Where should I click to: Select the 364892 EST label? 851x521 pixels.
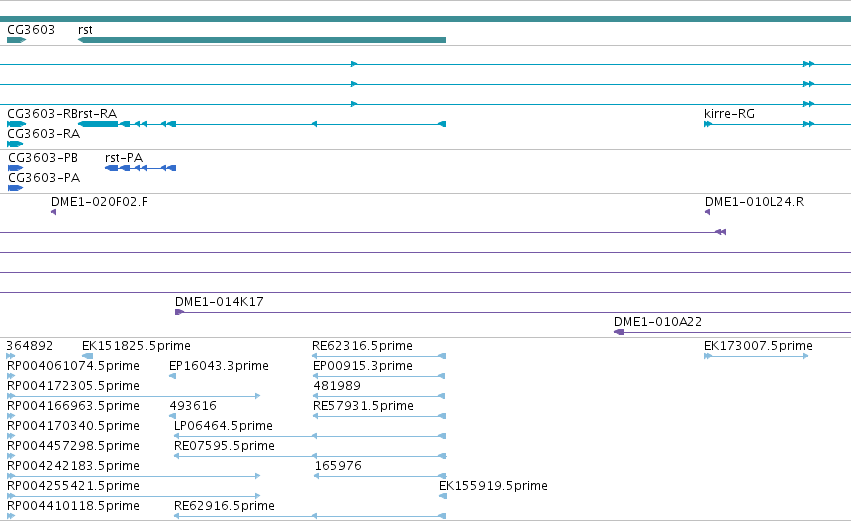[x=30, y=346]
